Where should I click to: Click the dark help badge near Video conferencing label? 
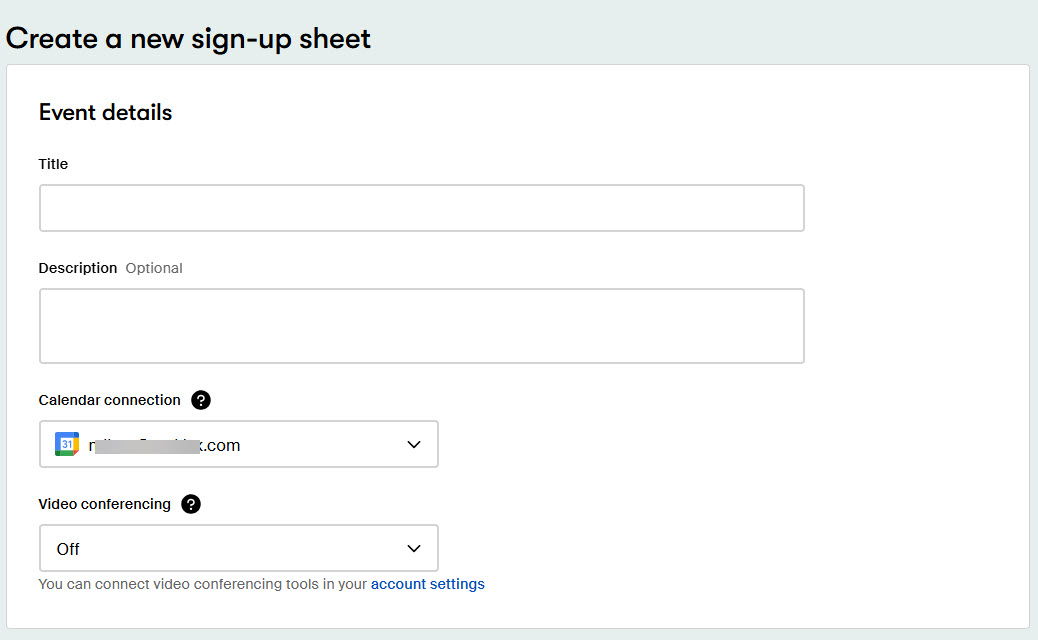point(190,504)
